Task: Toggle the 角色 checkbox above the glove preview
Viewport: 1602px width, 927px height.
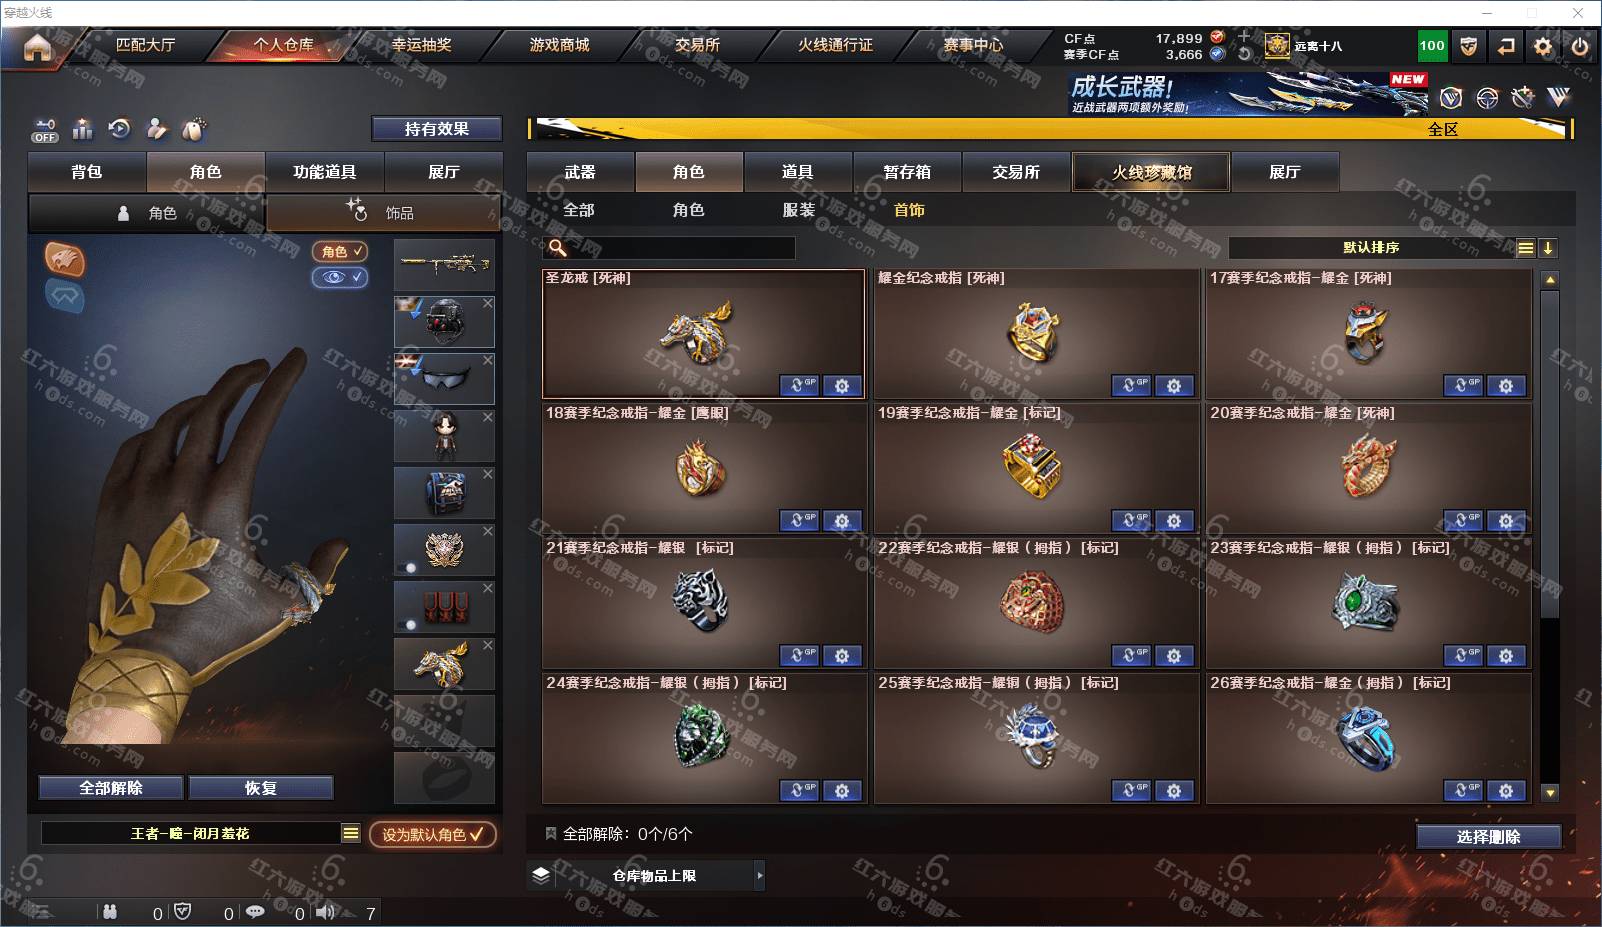Action: point(339,251)
